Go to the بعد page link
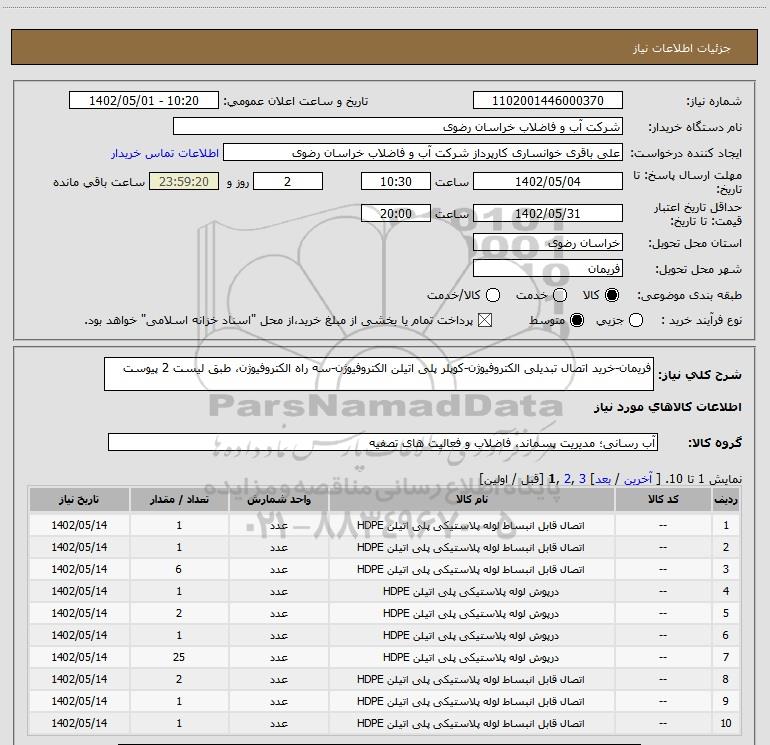Viewport: 770px width, 745px height. click(603, 479)
